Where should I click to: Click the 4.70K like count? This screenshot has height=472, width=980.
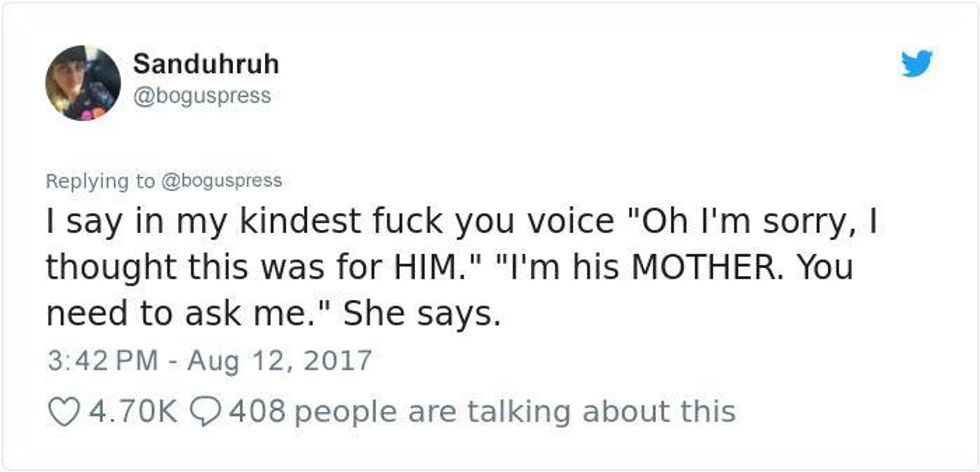pos(133,412)
